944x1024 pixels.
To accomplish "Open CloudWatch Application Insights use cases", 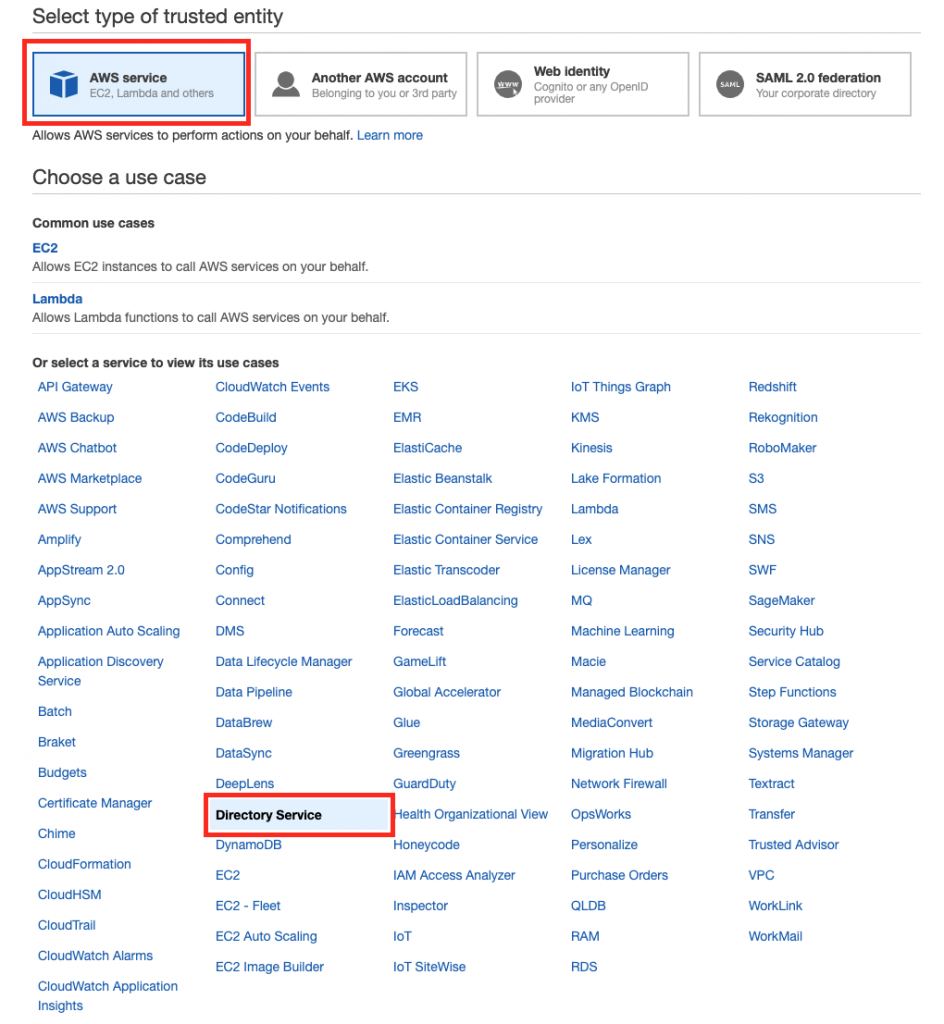I will pyautogui.click(x=108, y=996).
